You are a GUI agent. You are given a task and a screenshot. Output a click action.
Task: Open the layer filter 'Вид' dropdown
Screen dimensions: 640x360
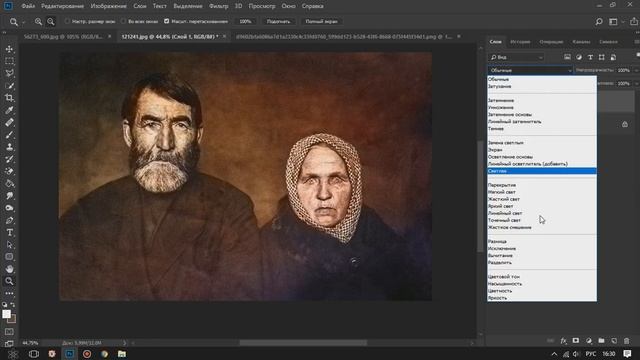click(x=516, y=57)
